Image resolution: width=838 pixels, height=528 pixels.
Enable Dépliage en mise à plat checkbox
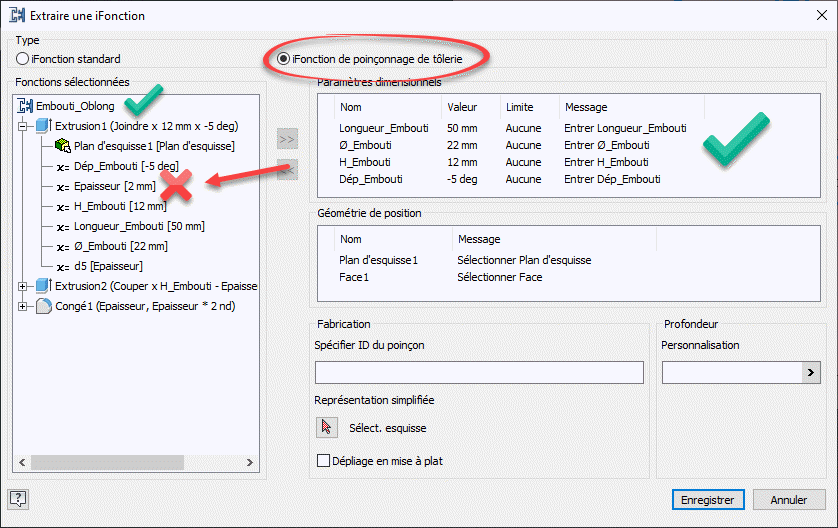(323, 461)
